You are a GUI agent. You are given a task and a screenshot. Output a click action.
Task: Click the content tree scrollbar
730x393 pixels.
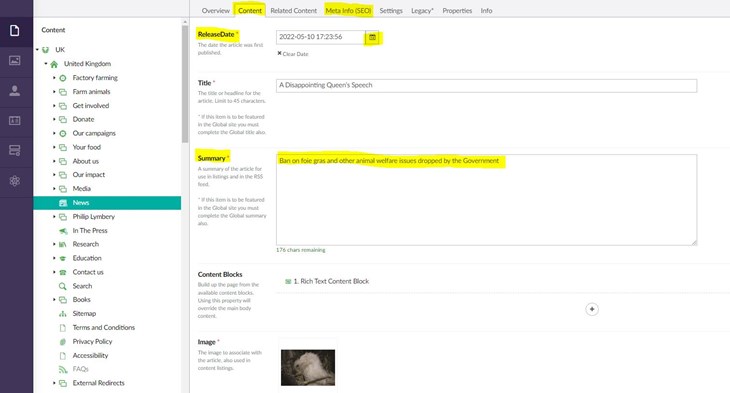[185, 84]
